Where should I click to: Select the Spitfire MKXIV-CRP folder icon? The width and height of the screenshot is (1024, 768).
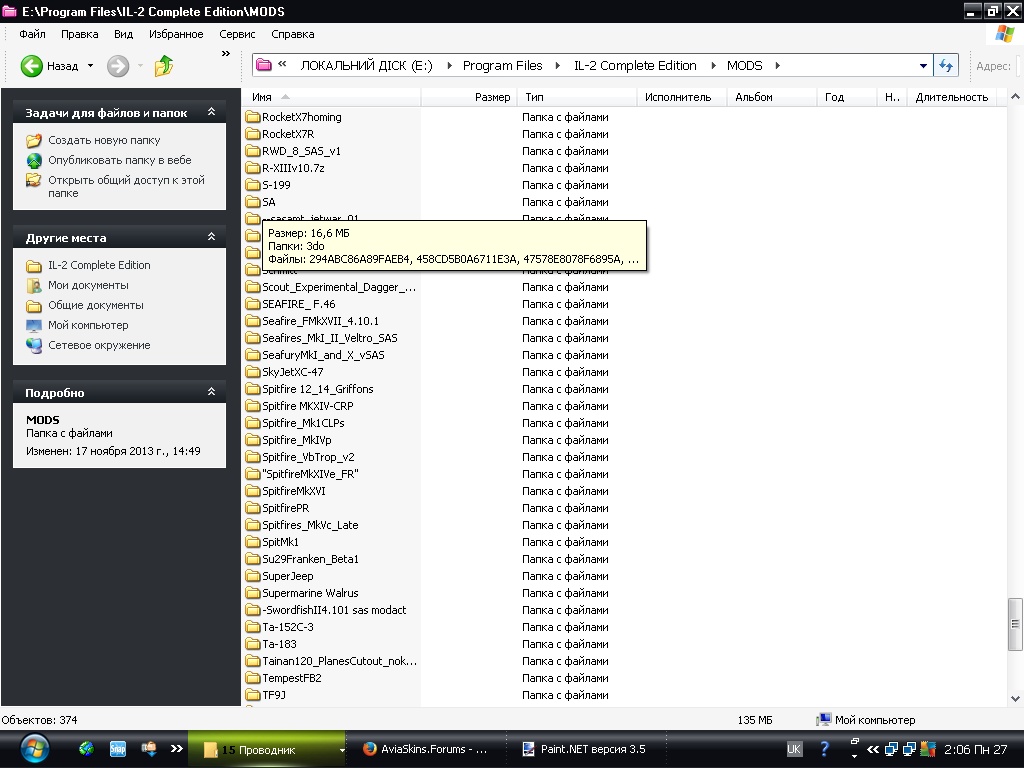pos(253,406)
